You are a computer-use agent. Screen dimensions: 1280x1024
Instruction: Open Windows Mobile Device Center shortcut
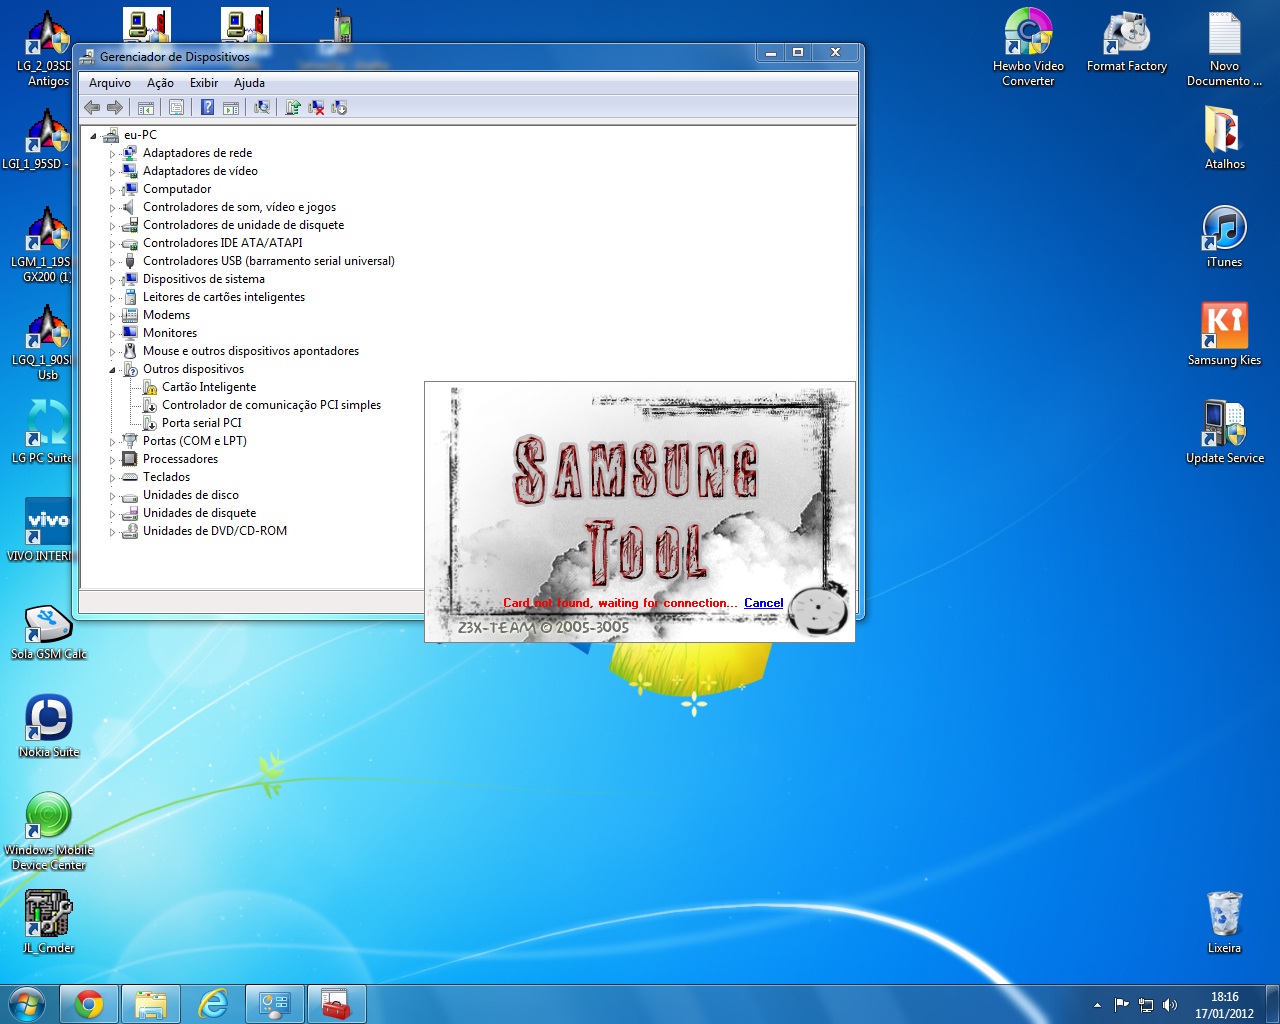(48, 831)
